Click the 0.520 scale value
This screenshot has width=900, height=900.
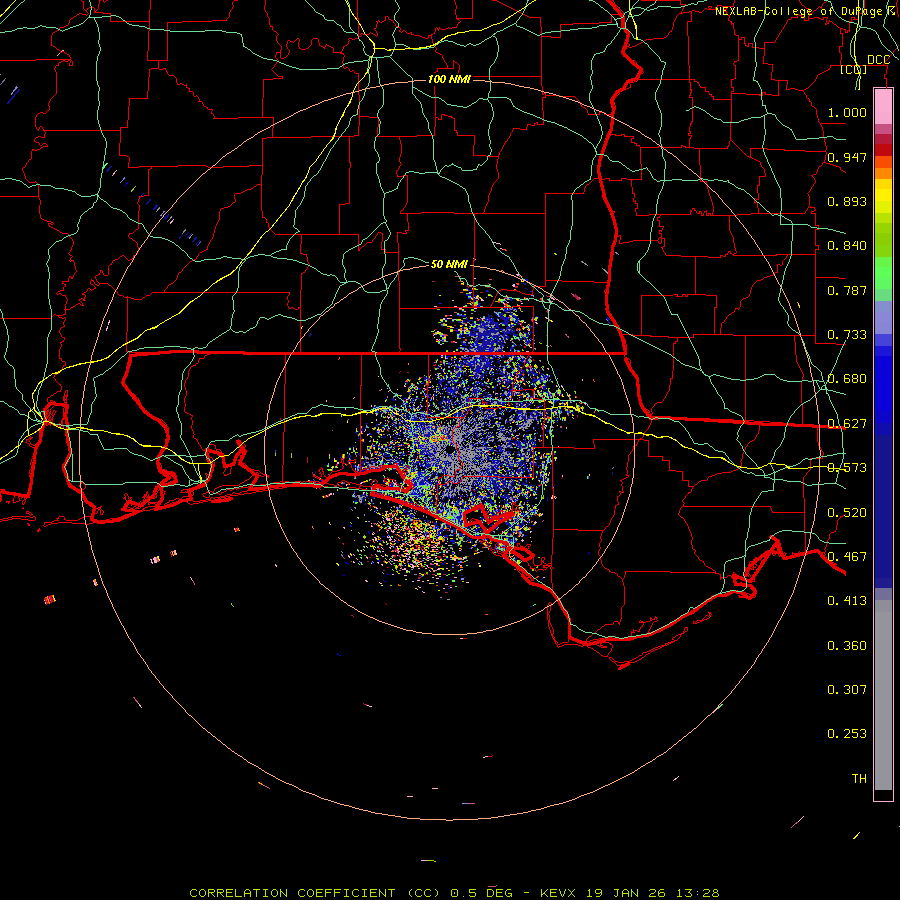click(847, 512)
